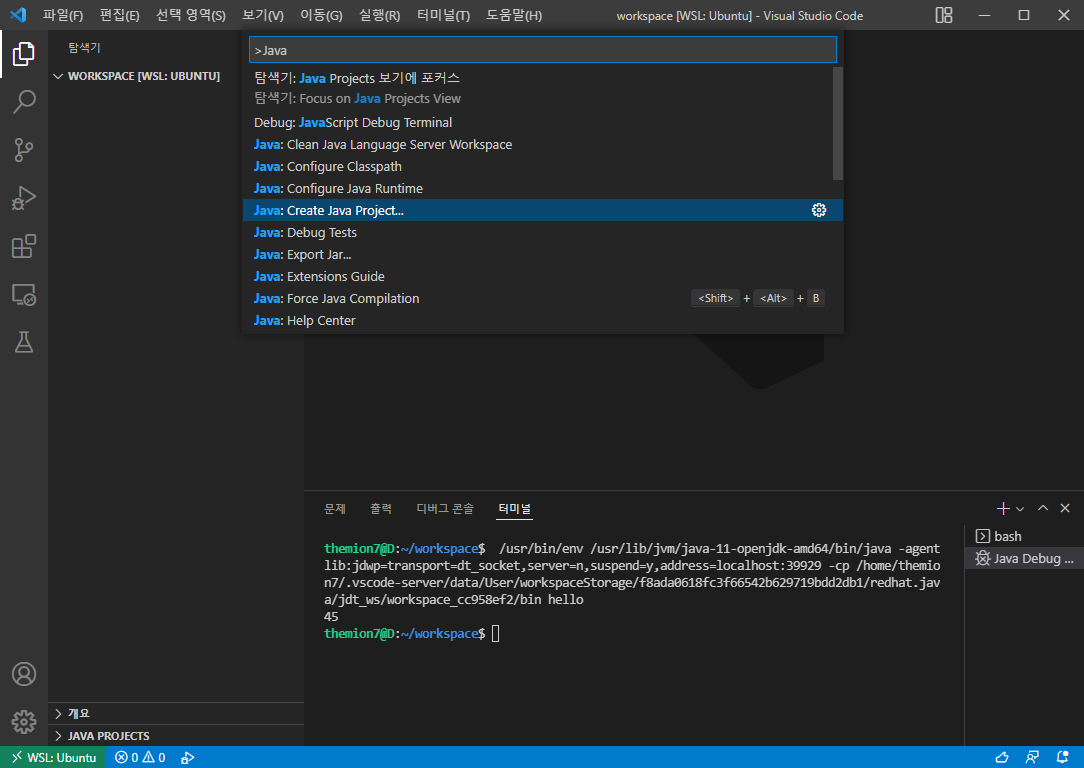Select Java: Create Java Project command

(x=543, y=210)
